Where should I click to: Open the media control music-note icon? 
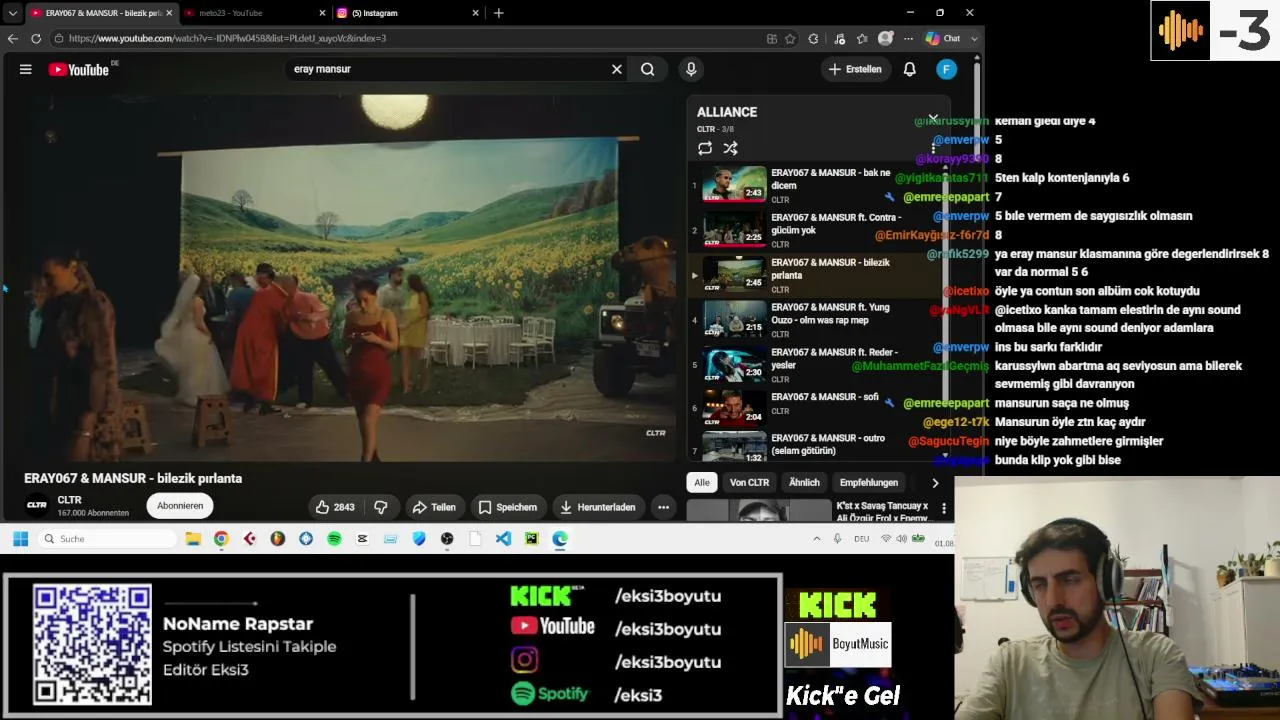[838, 38]
